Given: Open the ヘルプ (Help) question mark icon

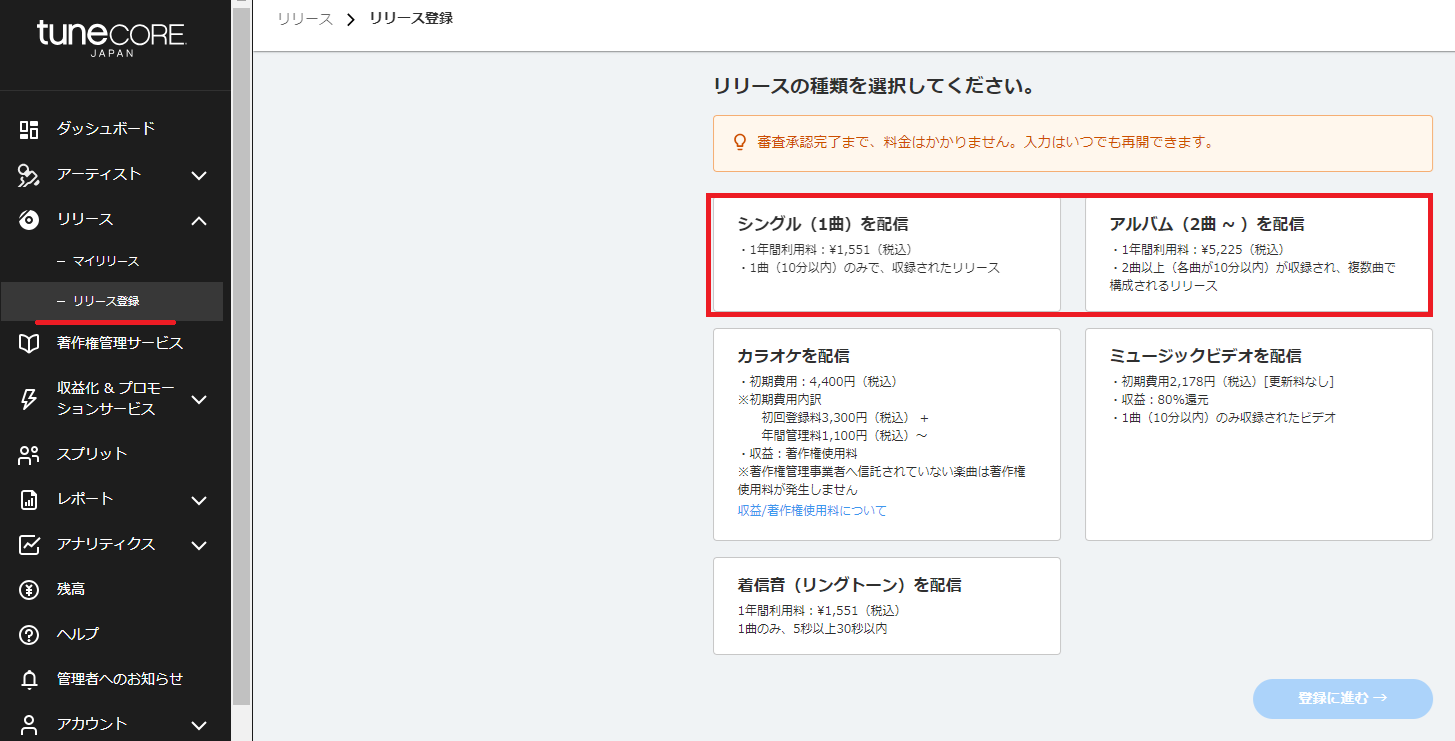Looking at the screenshot, I should 27,634.
